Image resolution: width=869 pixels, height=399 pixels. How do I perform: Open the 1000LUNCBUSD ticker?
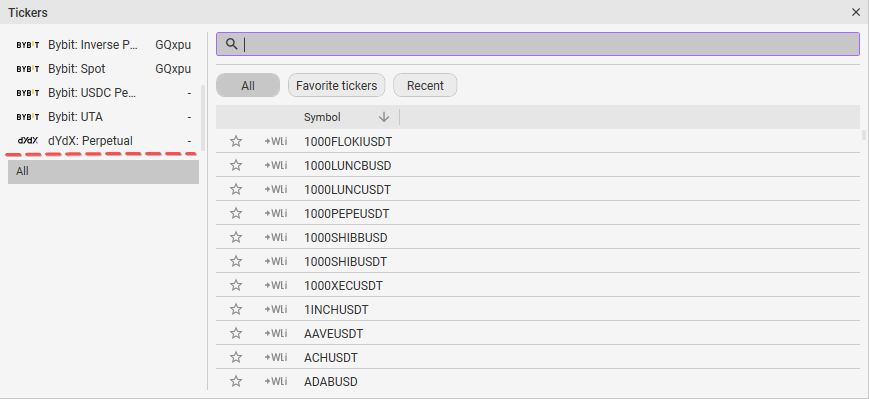point(347,166)
